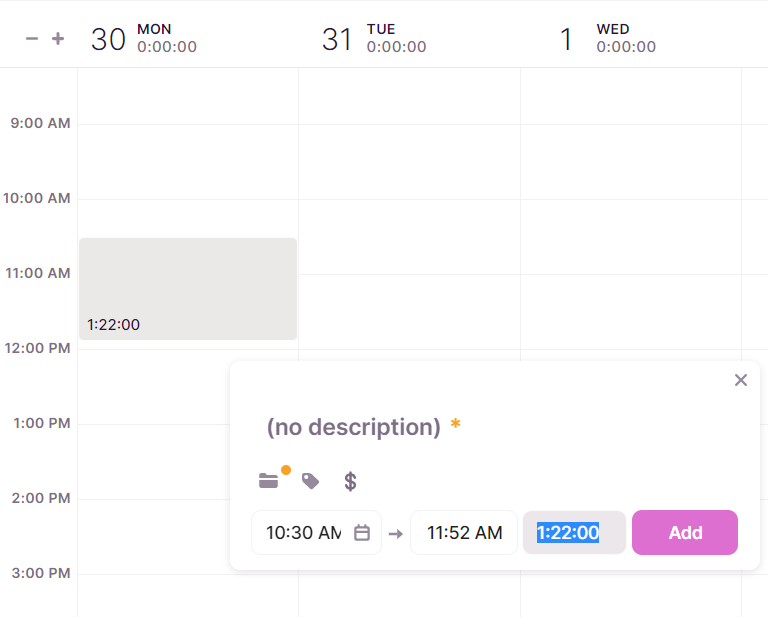Open project selector folder icon
Viewport: 768px width, 617px height.
click(x=268, y=481)
